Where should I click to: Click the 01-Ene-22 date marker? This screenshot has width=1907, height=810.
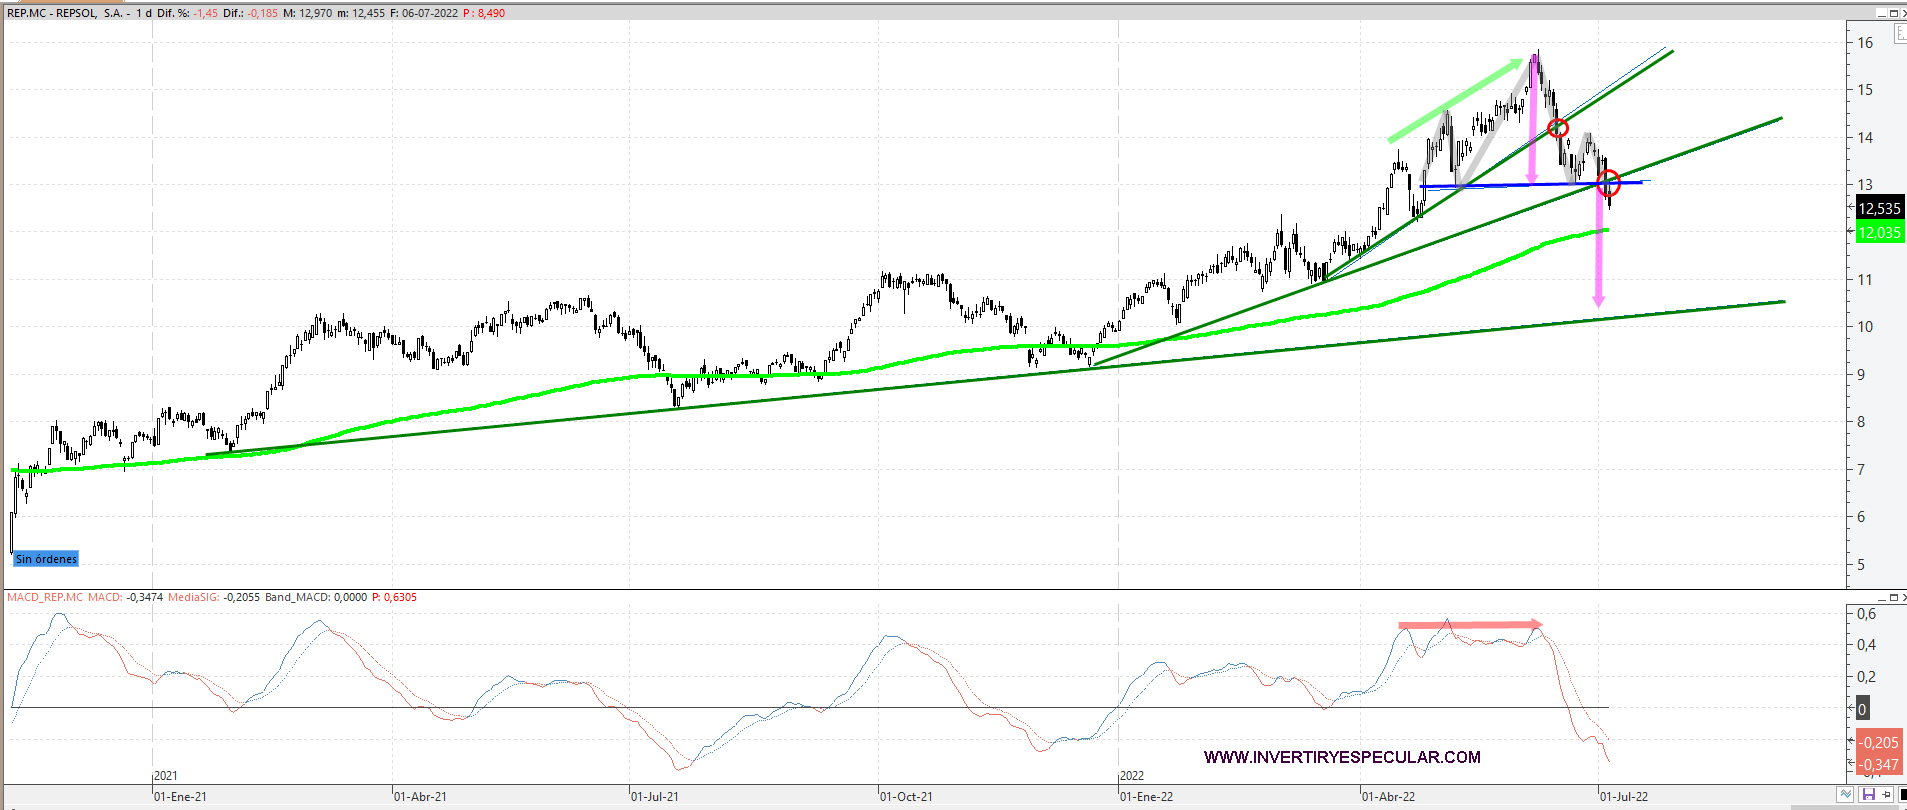point(1146,796)
